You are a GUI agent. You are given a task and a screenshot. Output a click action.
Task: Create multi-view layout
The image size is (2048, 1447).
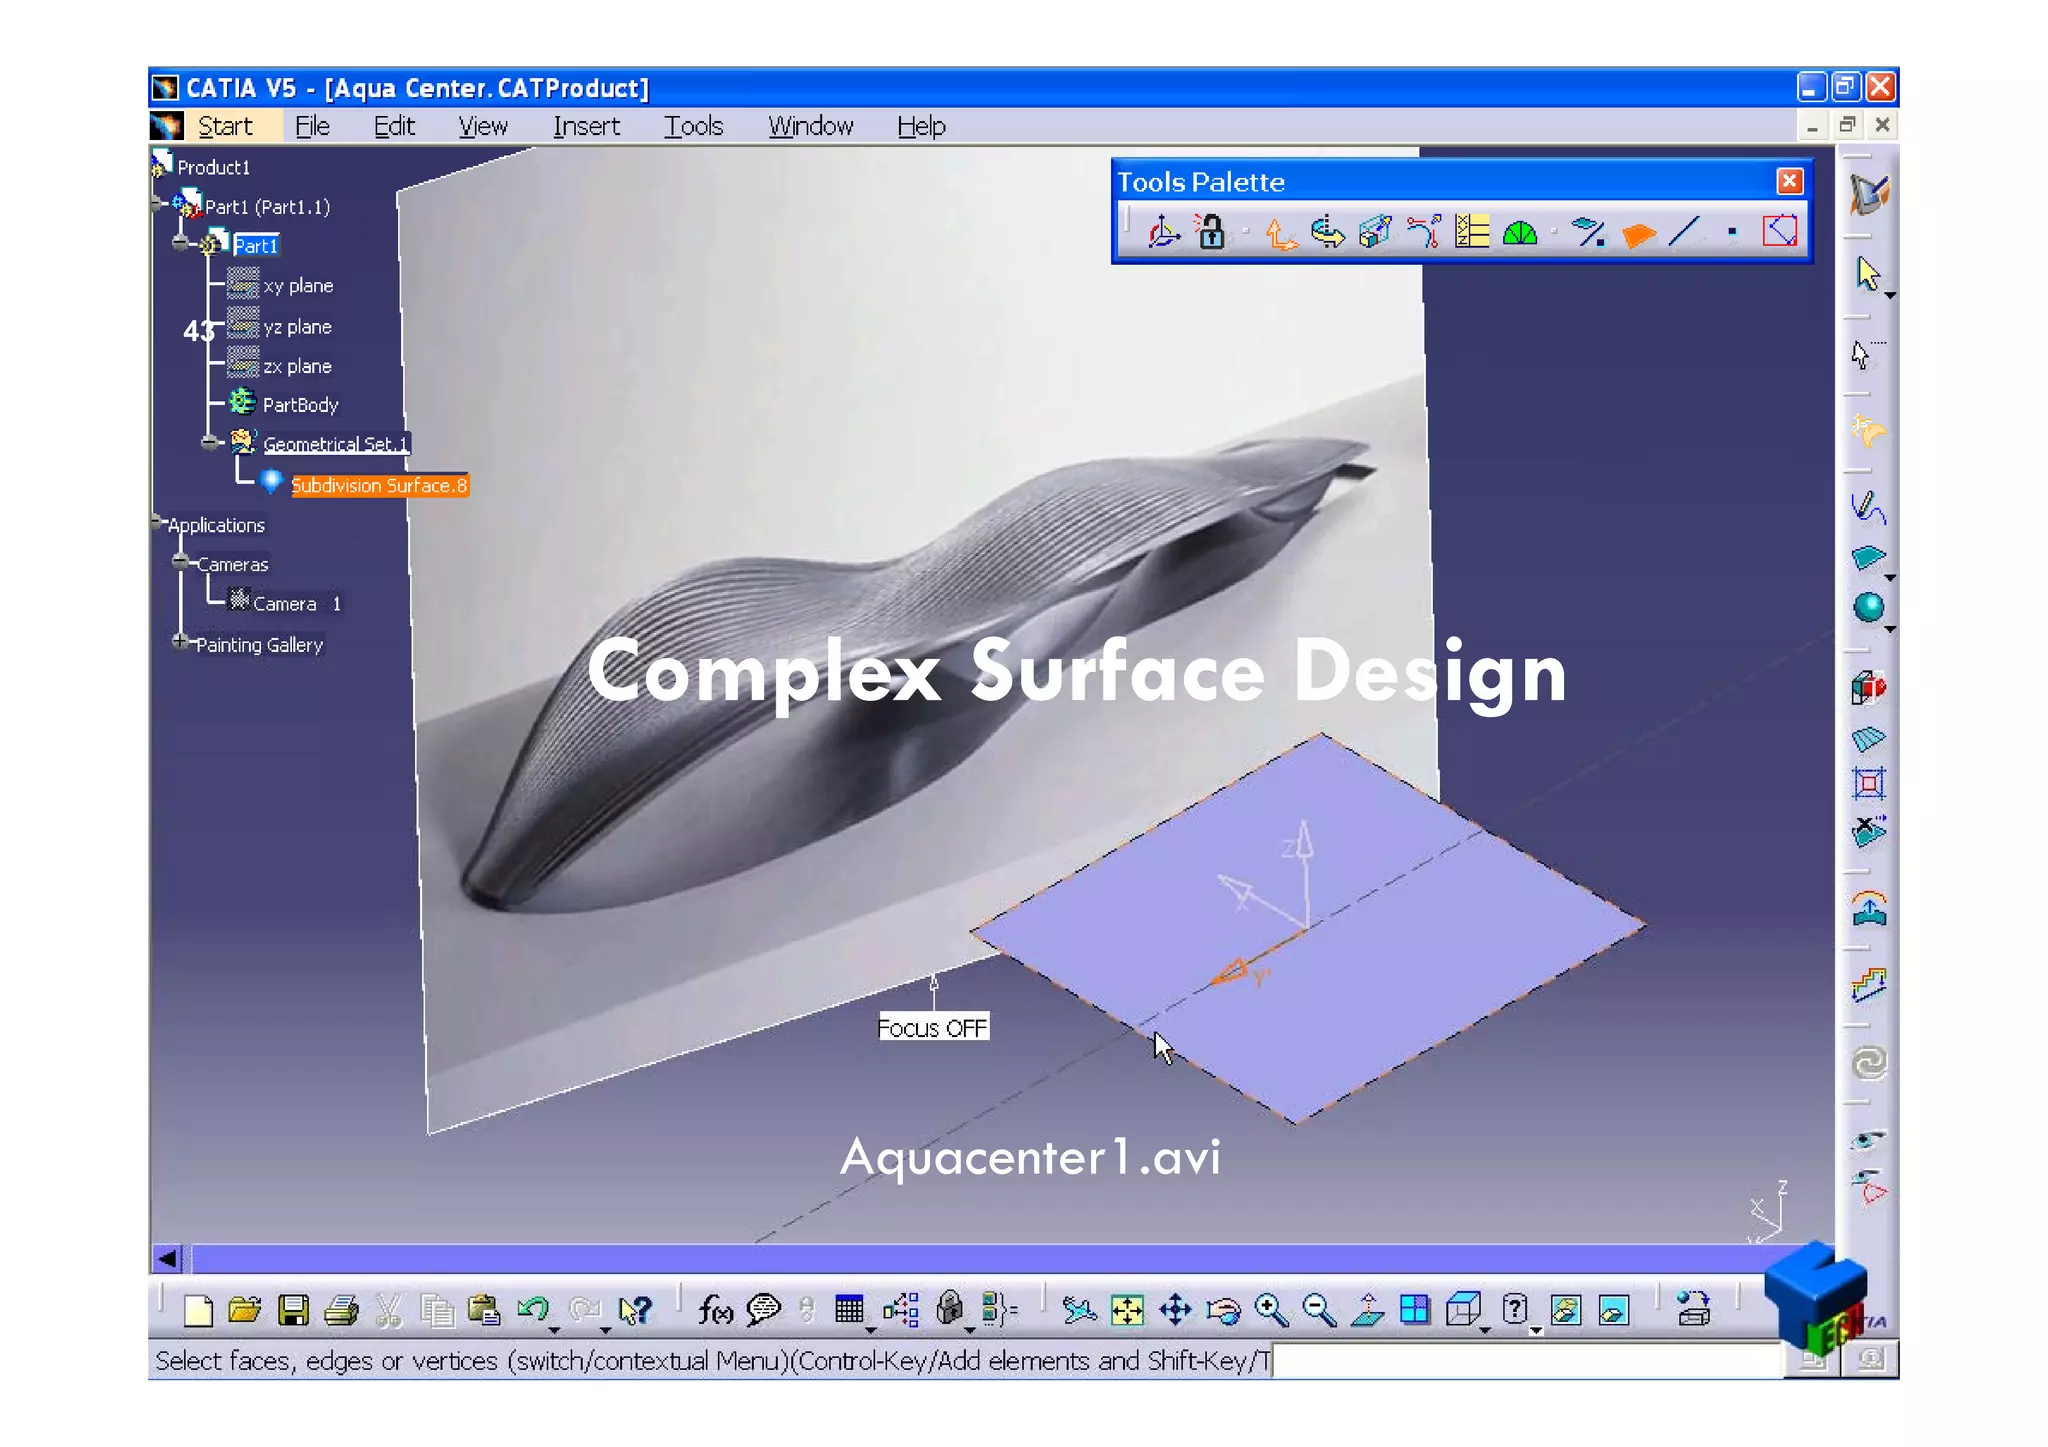1415,1310
